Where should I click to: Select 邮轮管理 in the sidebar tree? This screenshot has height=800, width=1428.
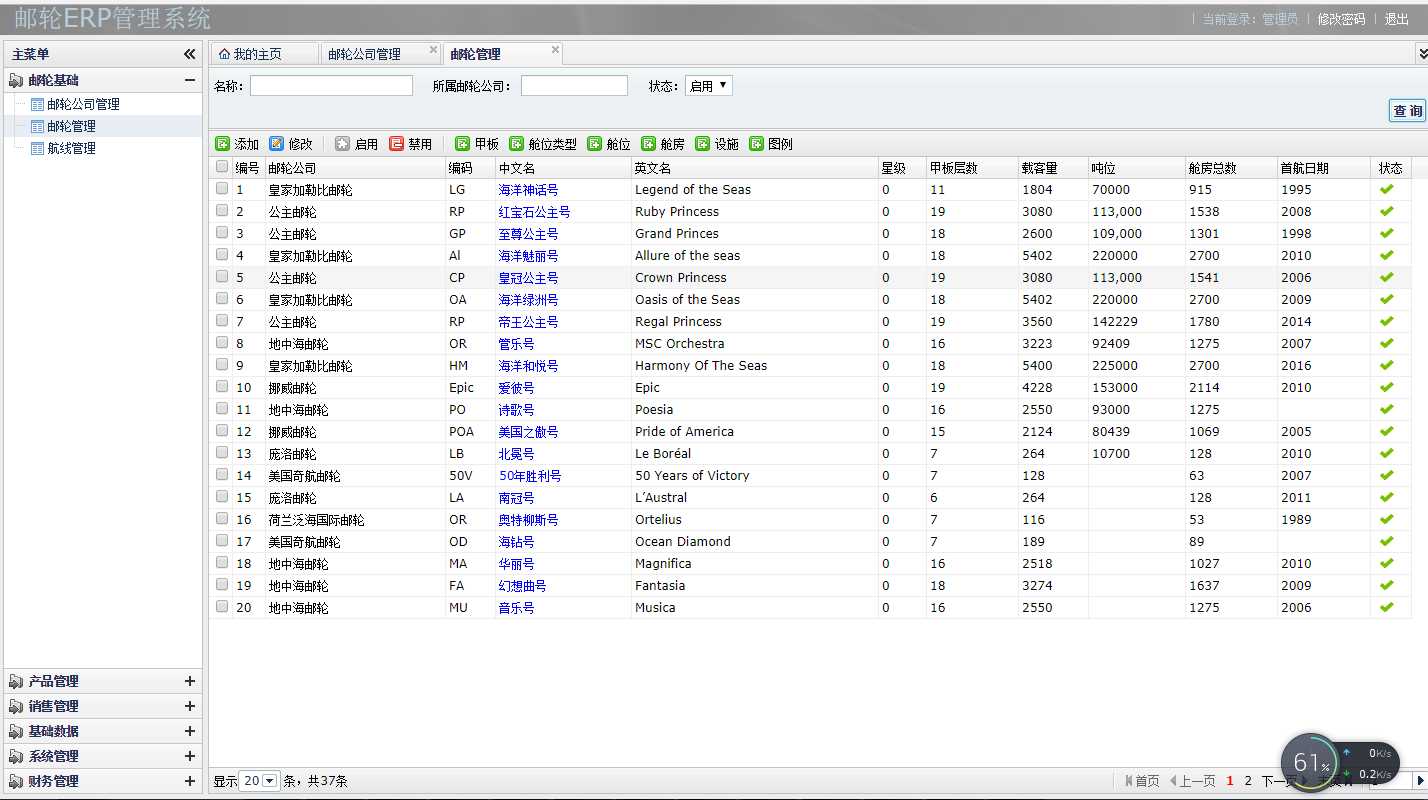tap(71, 126)
